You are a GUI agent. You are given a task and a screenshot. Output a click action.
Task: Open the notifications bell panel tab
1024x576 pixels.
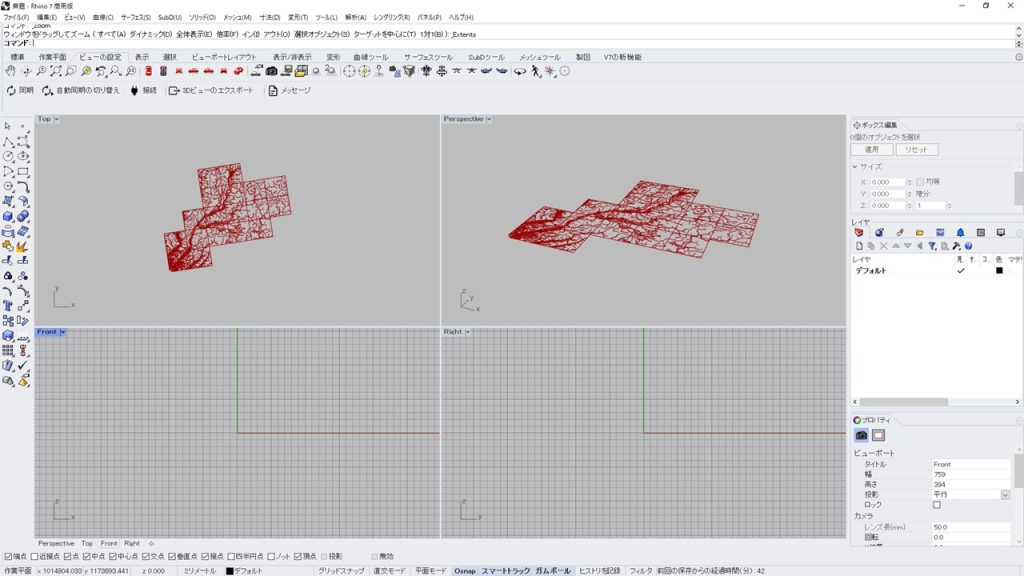960,232
